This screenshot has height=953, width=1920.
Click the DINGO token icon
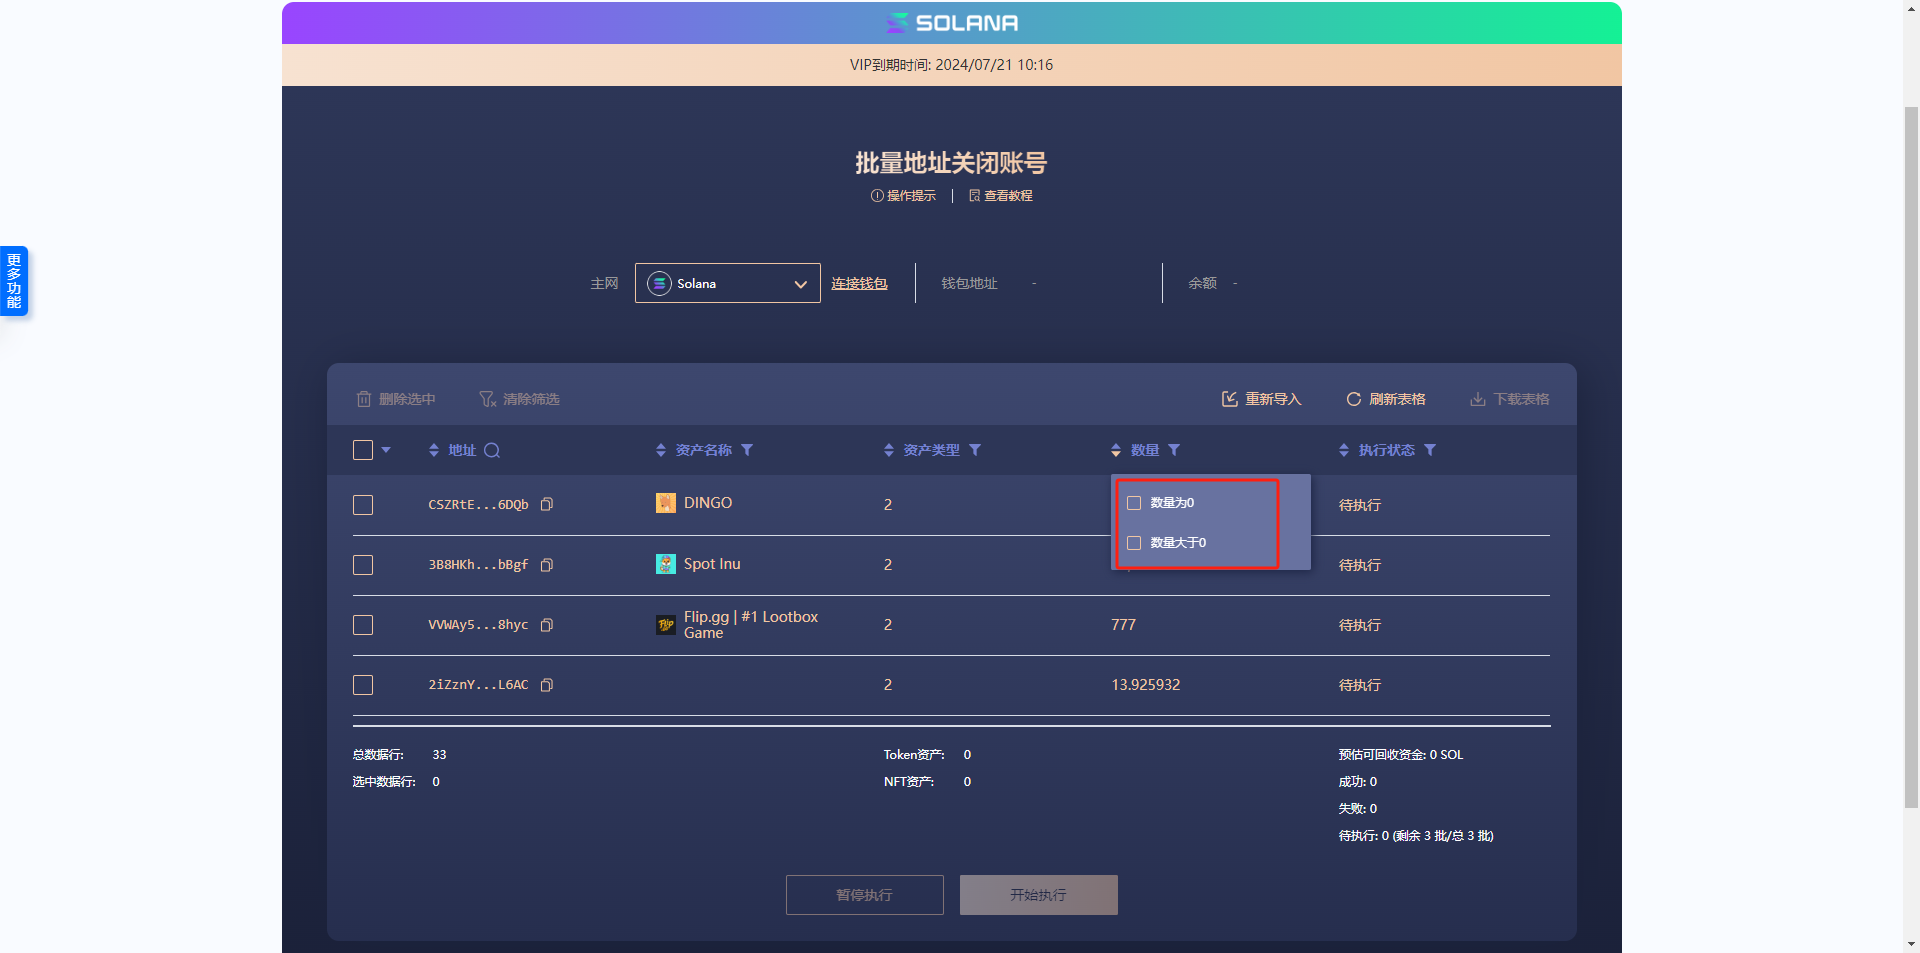(666, 503)
